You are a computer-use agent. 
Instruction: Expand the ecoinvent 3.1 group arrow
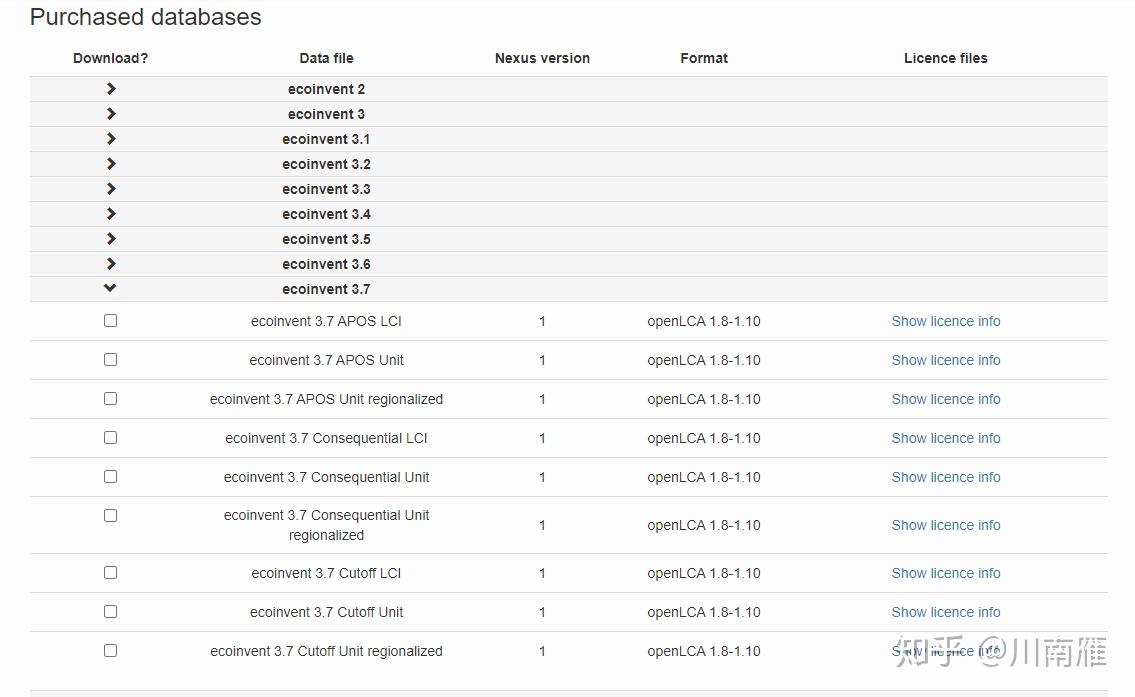(110, 139)
